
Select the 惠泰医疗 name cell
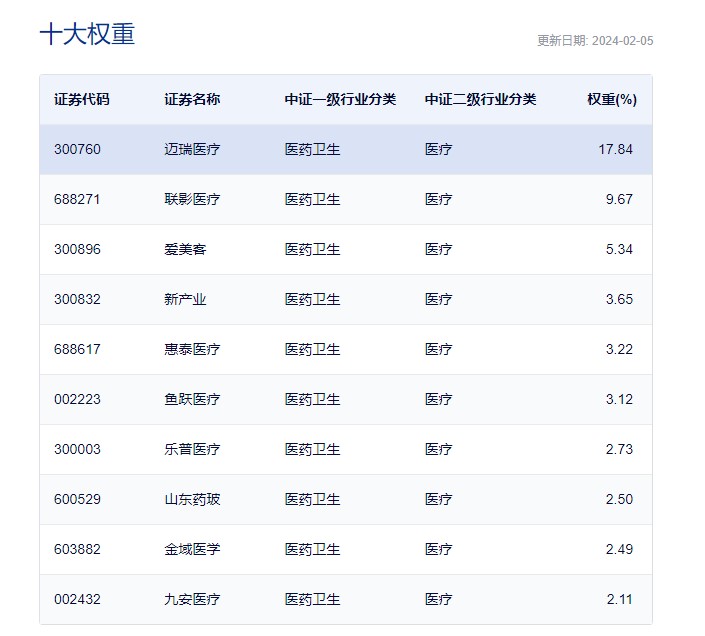point(192,349)
